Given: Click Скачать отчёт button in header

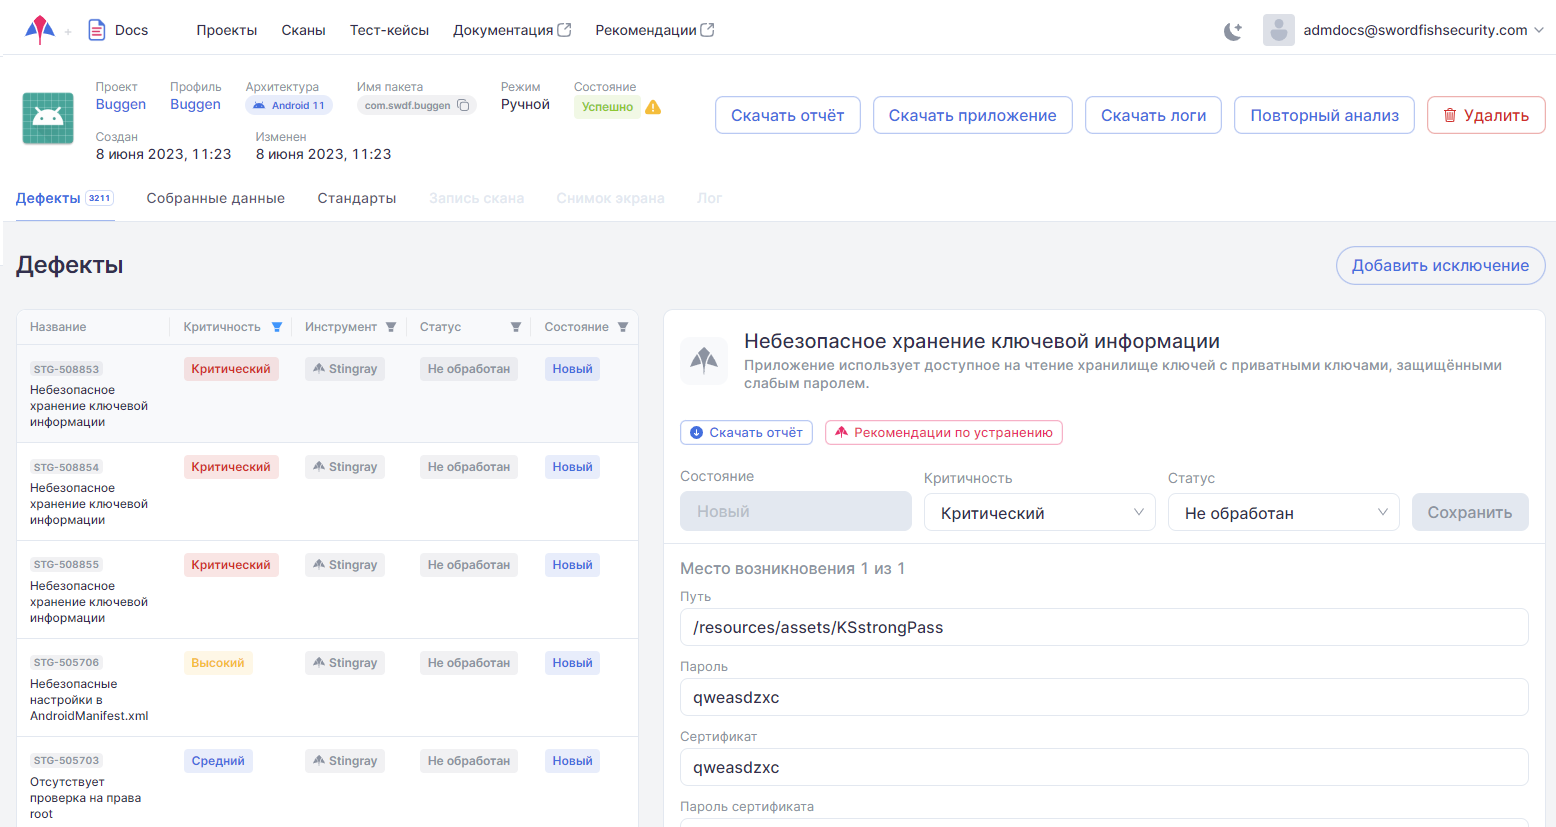Looking at the screenshot, I should (x=788, y=115).
